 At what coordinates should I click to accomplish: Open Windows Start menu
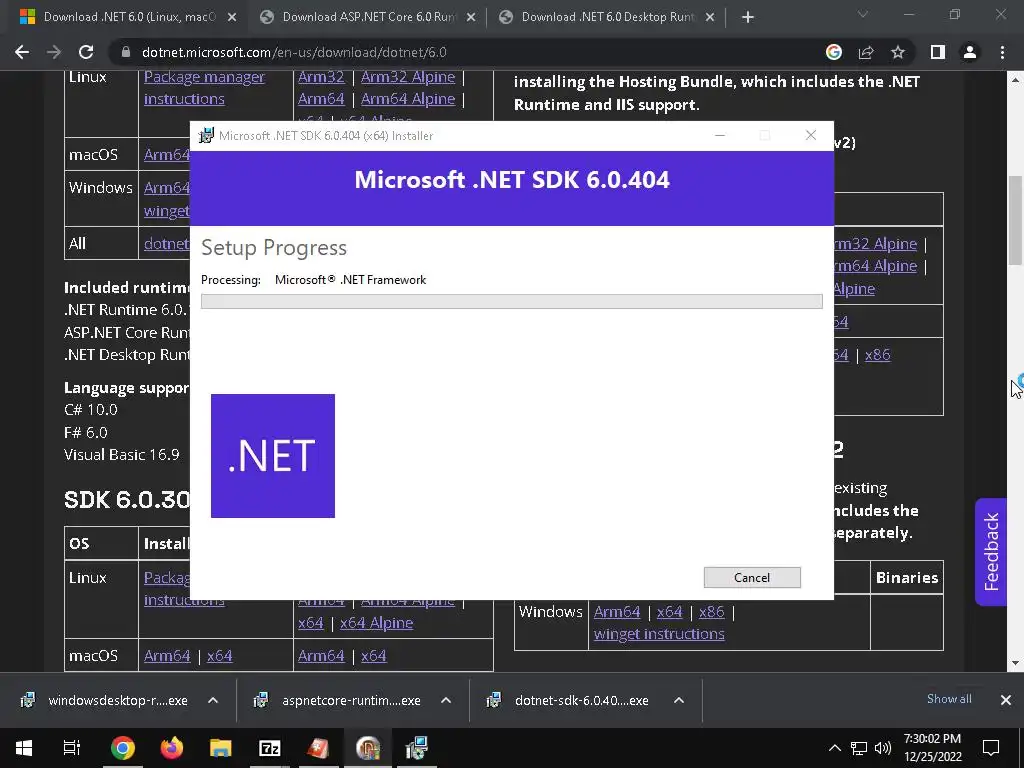point(24,748)
